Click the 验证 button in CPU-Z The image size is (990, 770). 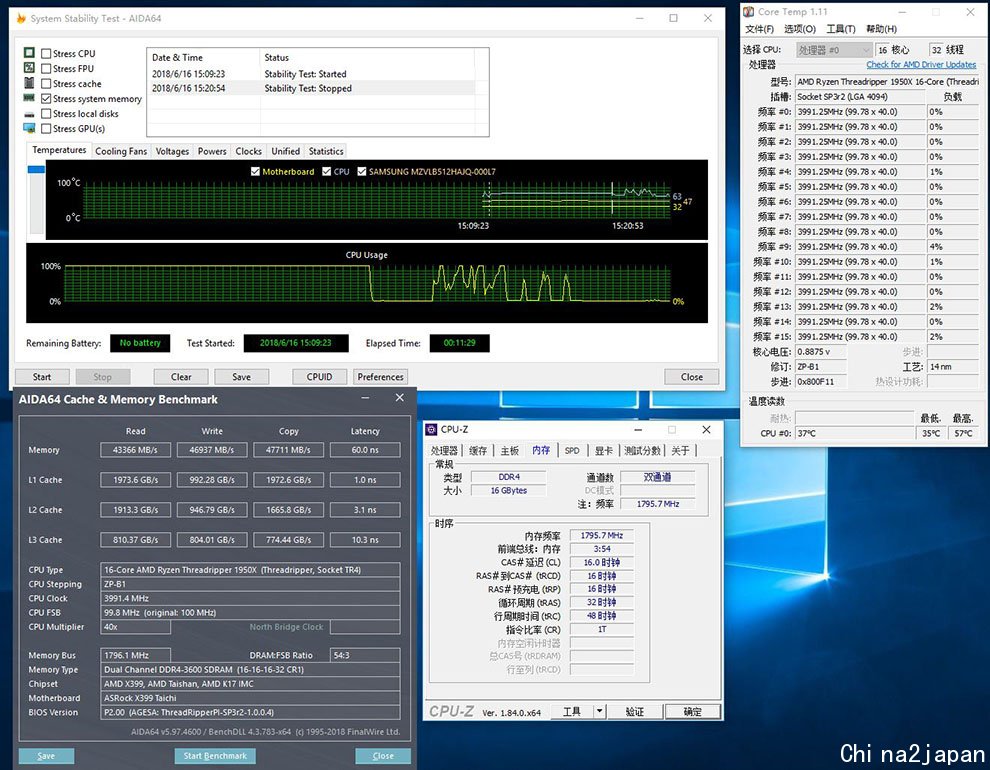(x=635, y=711)
